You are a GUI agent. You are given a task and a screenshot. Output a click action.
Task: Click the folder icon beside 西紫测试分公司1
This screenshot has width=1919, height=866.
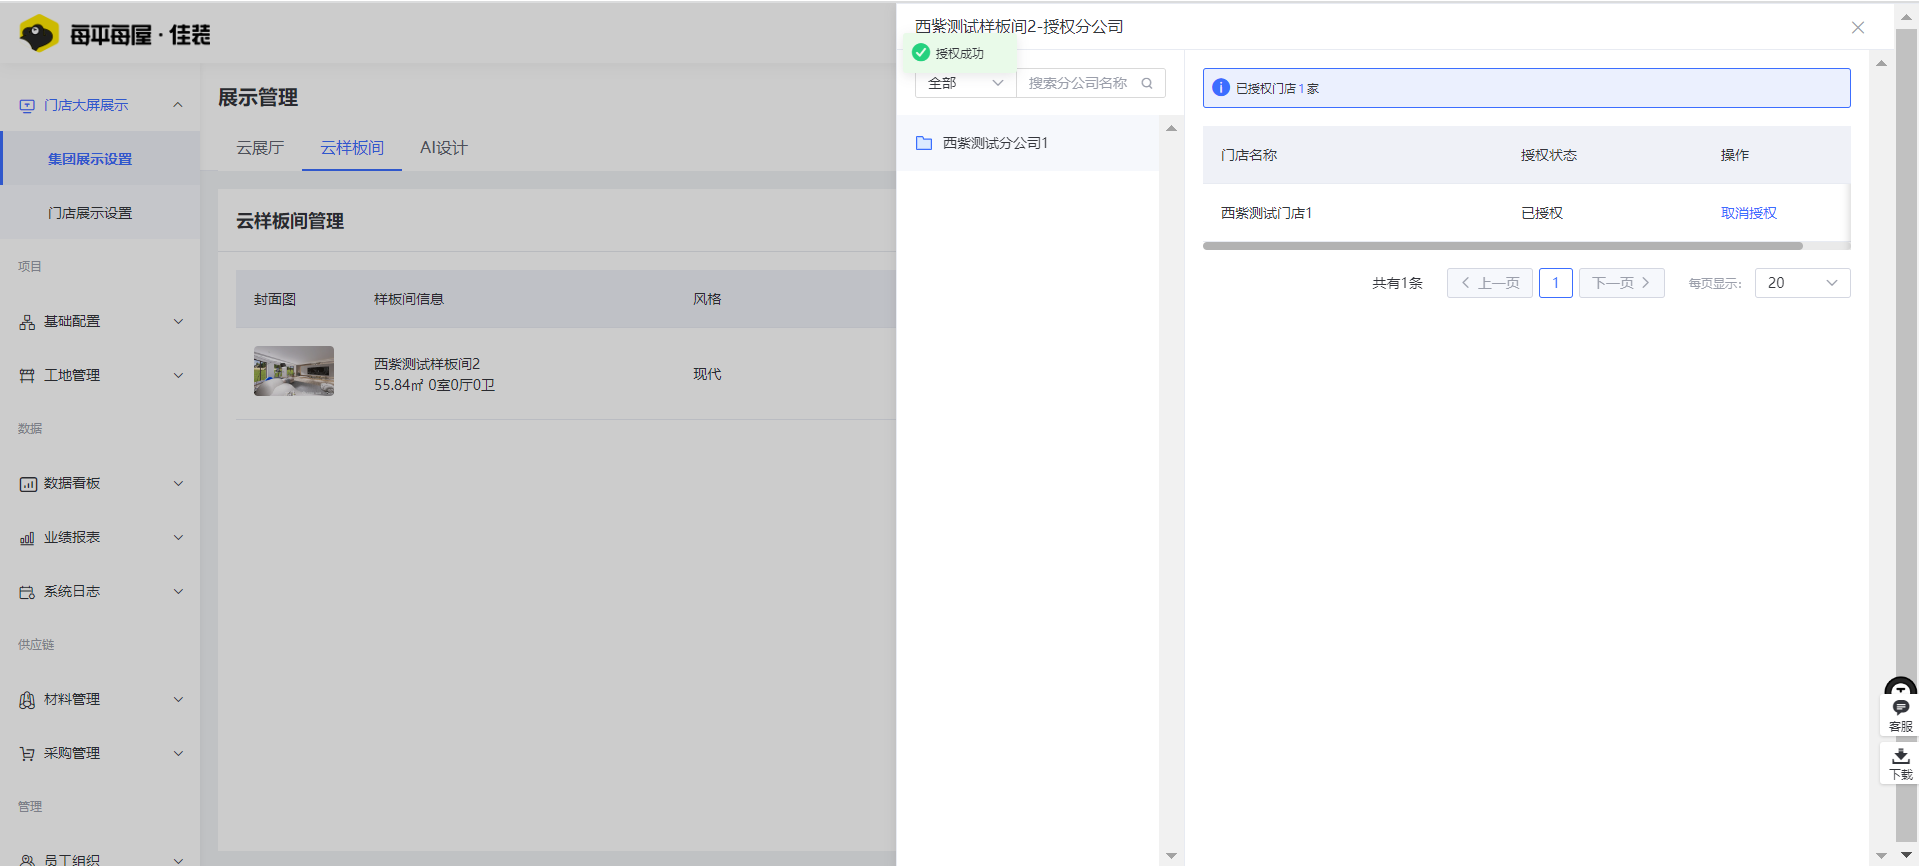(x=924, y=143)
